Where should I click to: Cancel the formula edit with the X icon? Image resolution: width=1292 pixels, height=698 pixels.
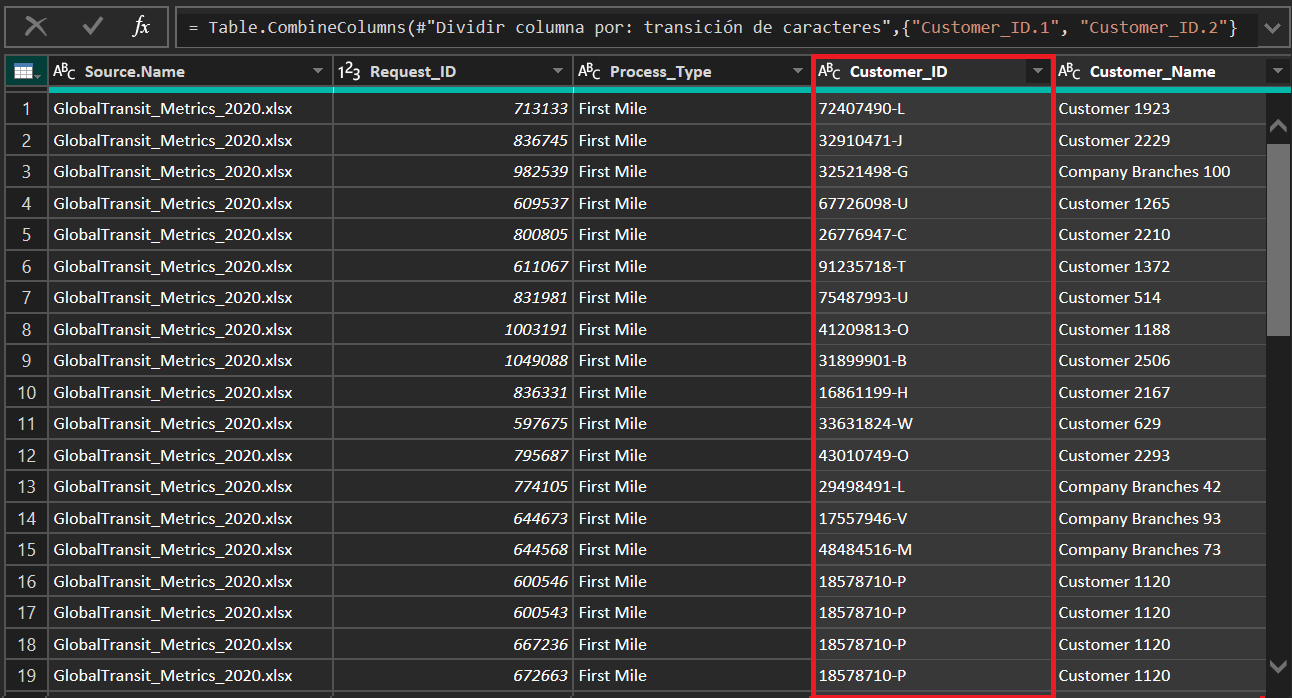(x=36, y=27)
